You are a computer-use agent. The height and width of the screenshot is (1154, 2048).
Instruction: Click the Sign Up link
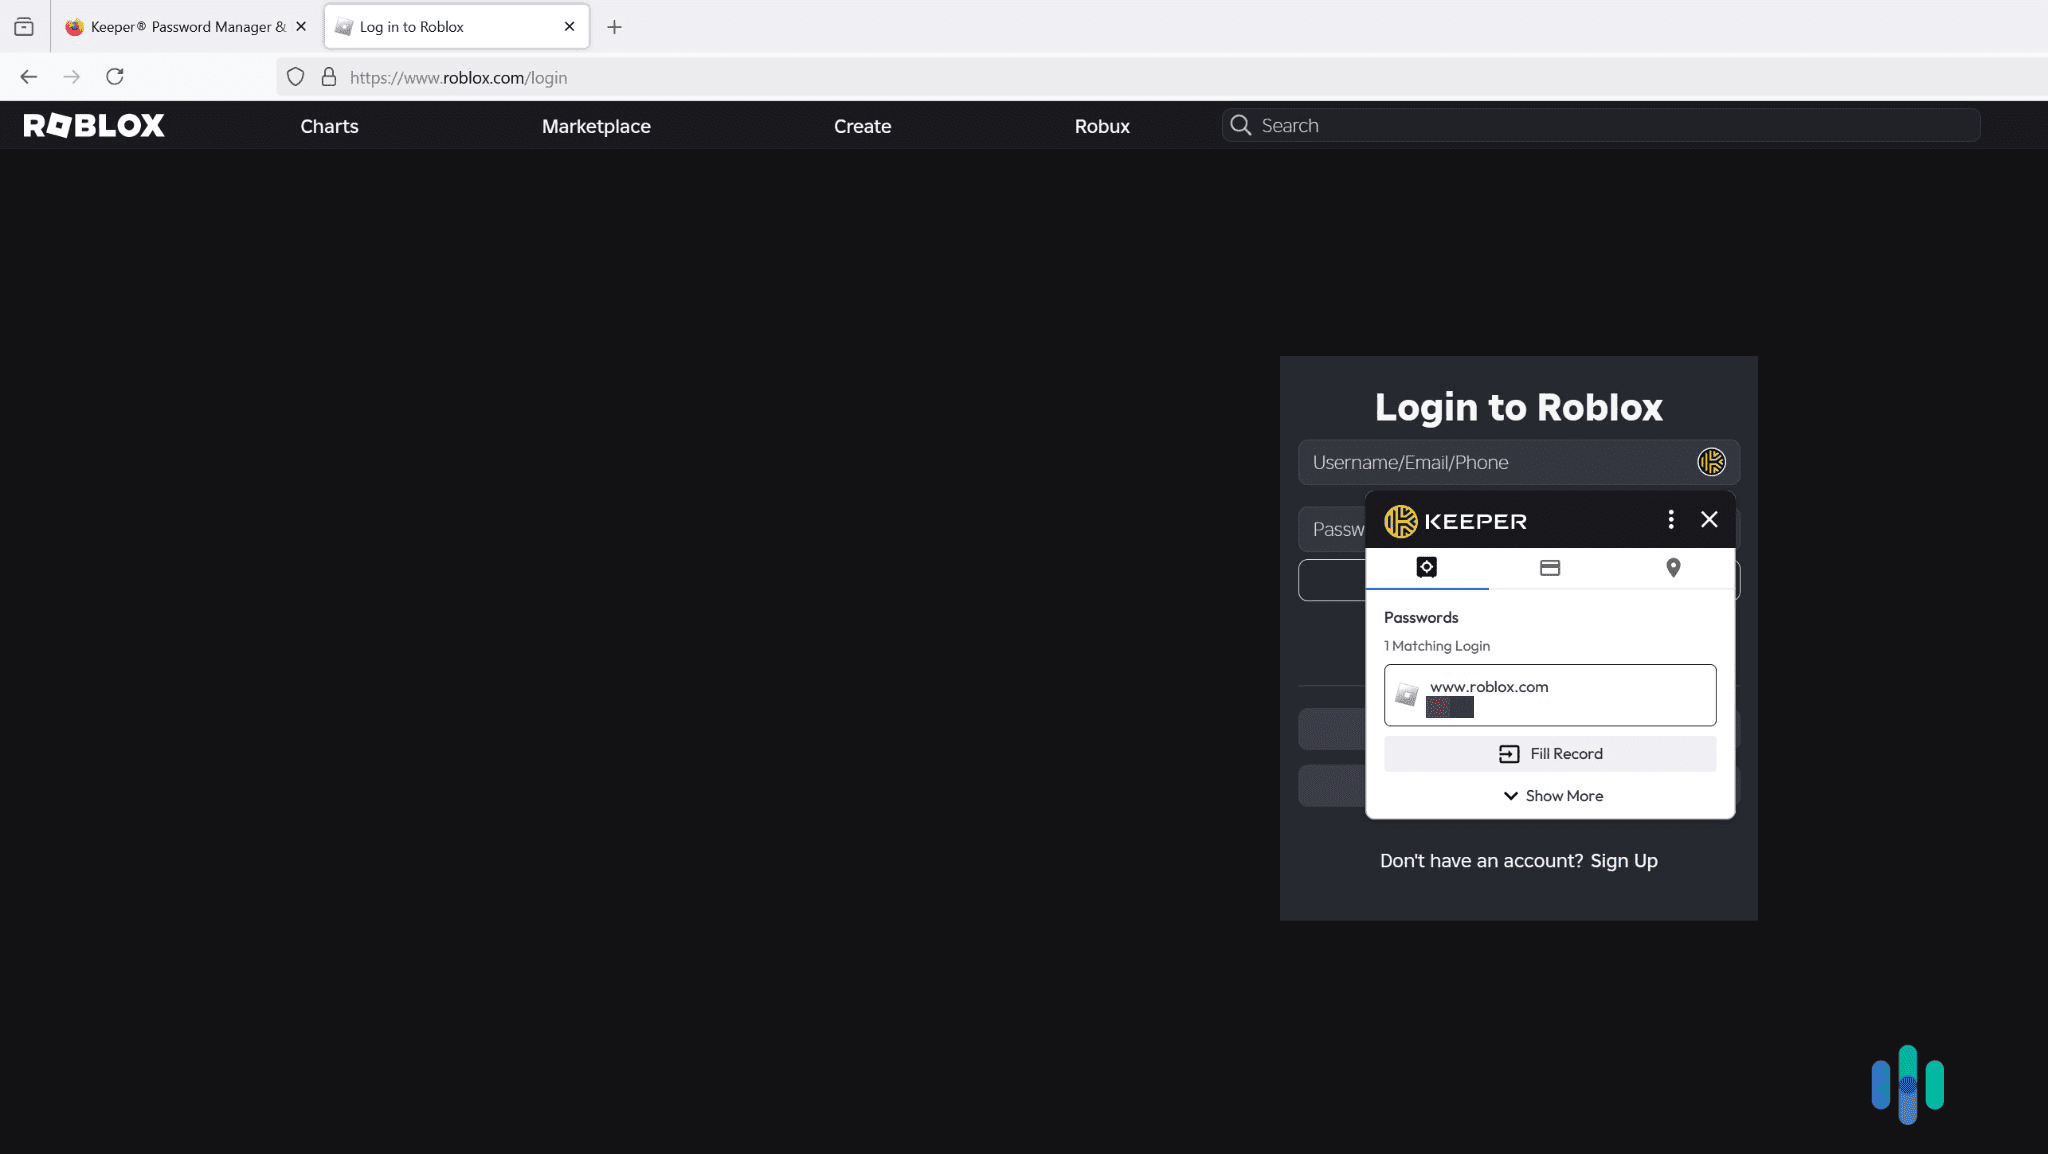click(1623, 860)
